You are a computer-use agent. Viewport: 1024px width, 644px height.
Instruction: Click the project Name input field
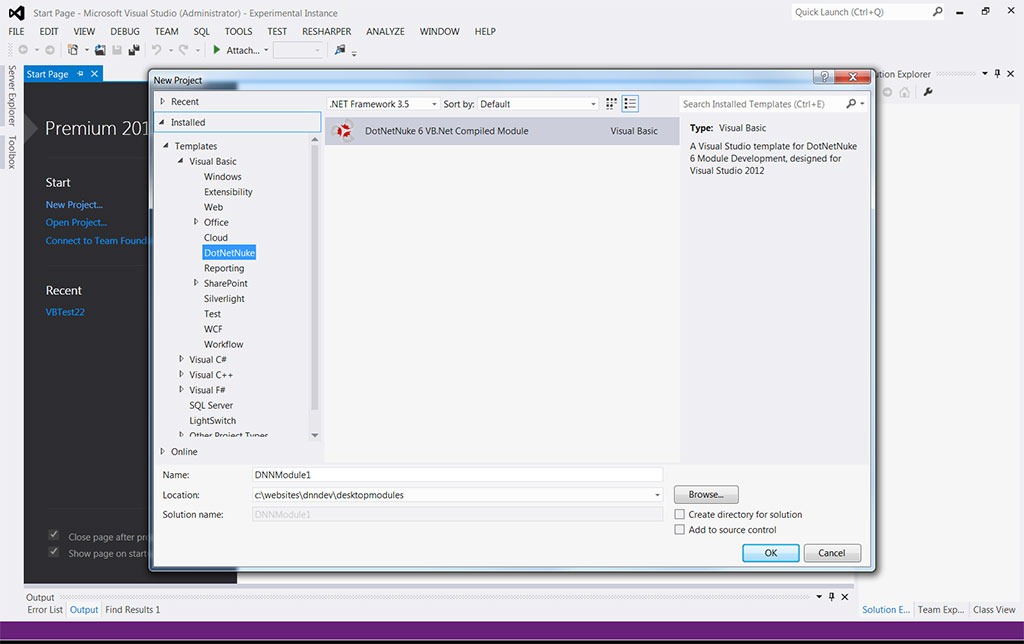coord(457,475)
